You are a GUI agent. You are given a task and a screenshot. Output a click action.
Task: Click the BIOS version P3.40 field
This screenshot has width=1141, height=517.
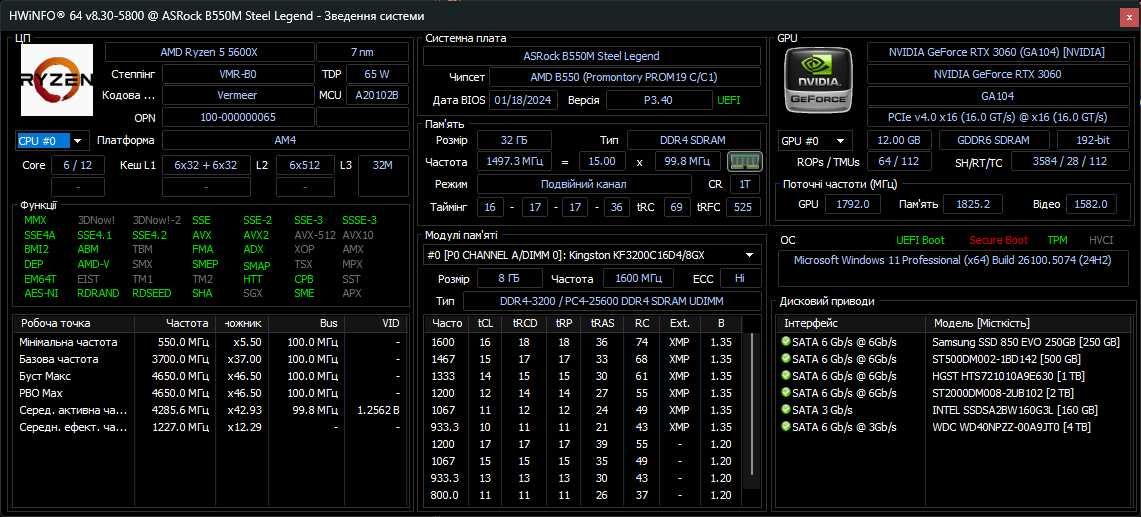659,100
